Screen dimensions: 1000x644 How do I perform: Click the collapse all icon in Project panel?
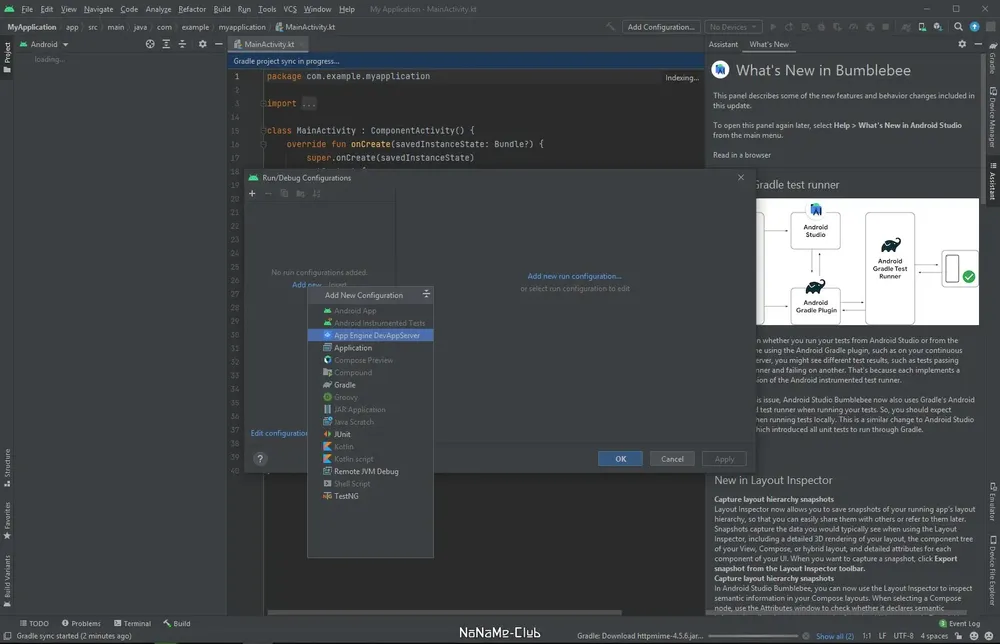click(x=182, y=44)
